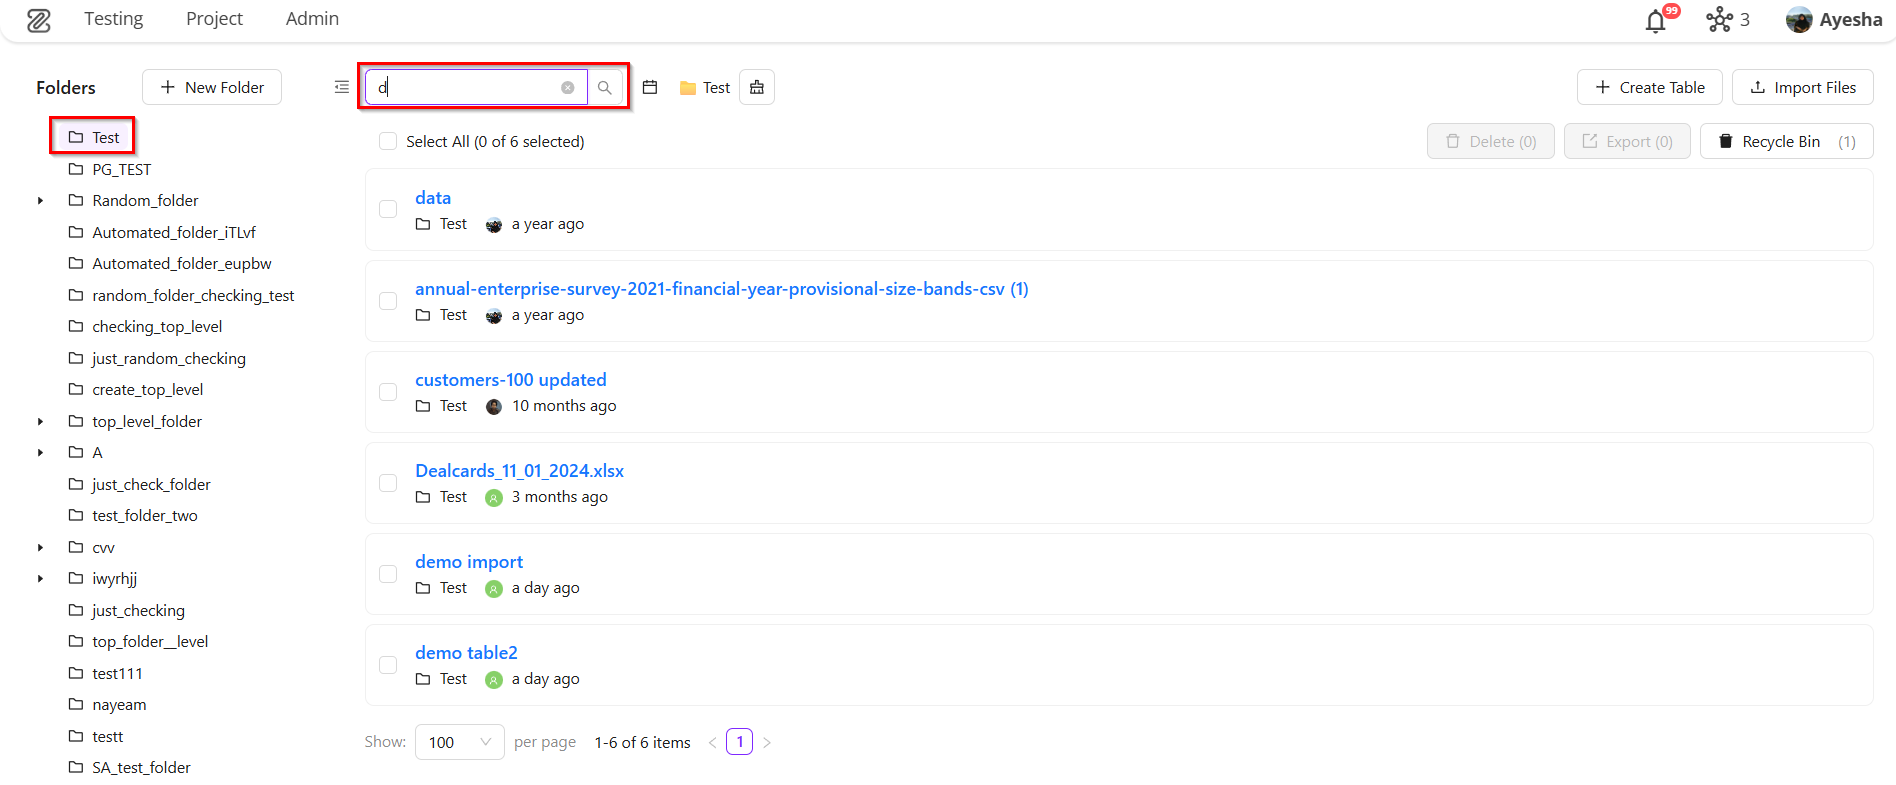This screenshot has height=785, width=1896.
Task: Click the Import Files button
Action: pyautogui.click(x=1802, y=88)
